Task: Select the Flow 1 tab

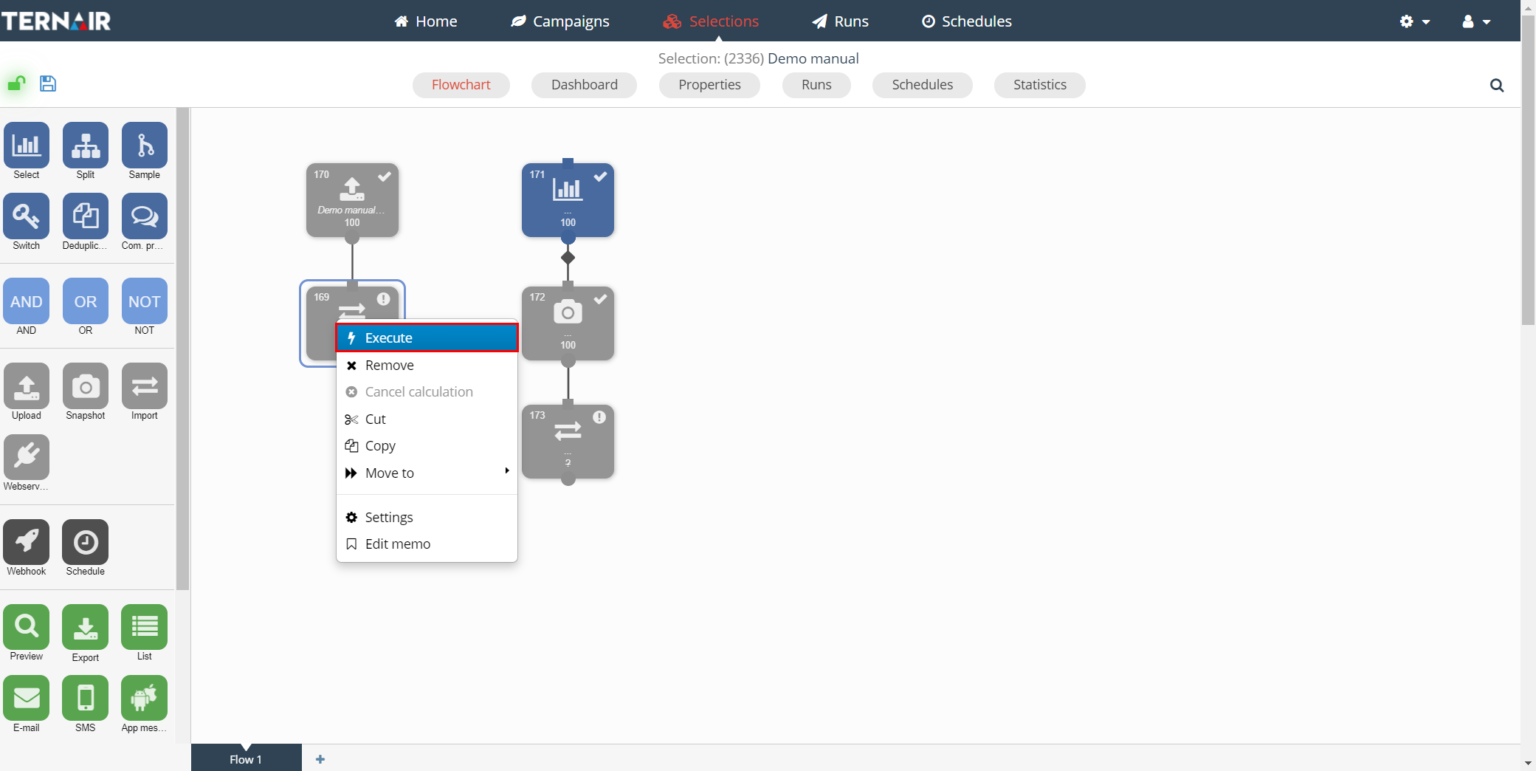Action: 246,759
